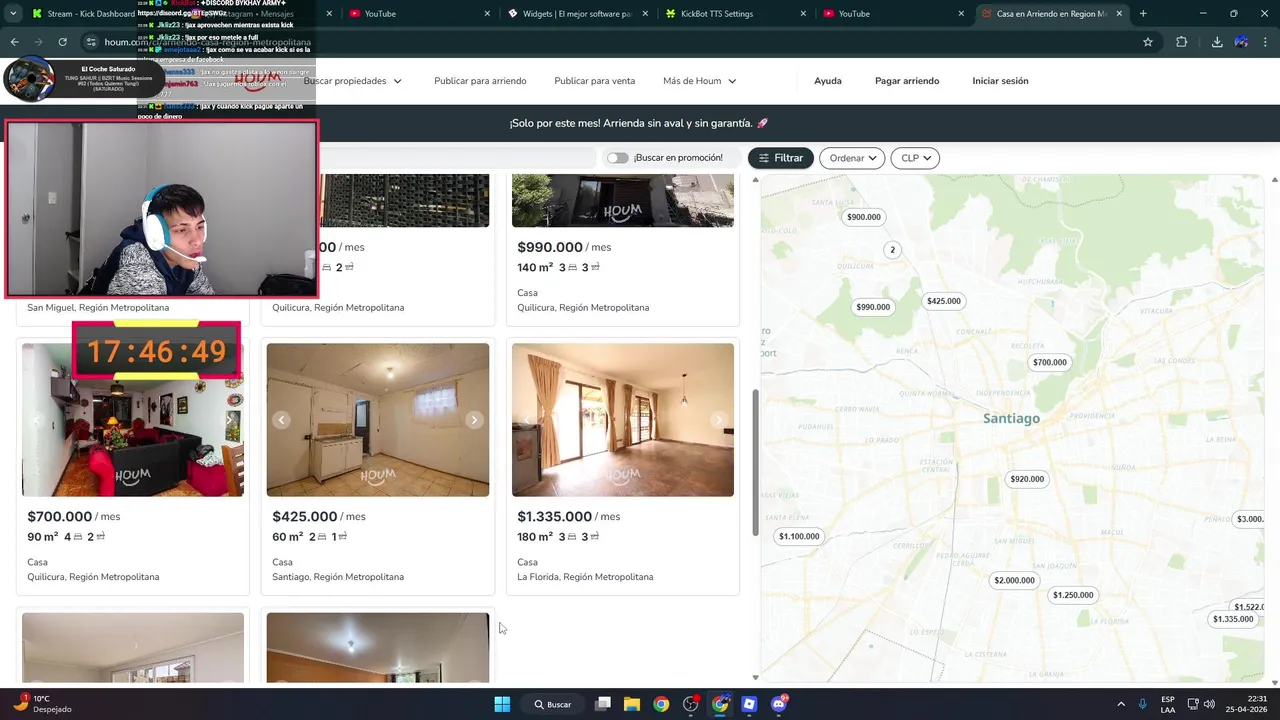This screenshot has width=1280, height=720.
Task: Select the $700.000 map price marker
Action: [1050, 362]
